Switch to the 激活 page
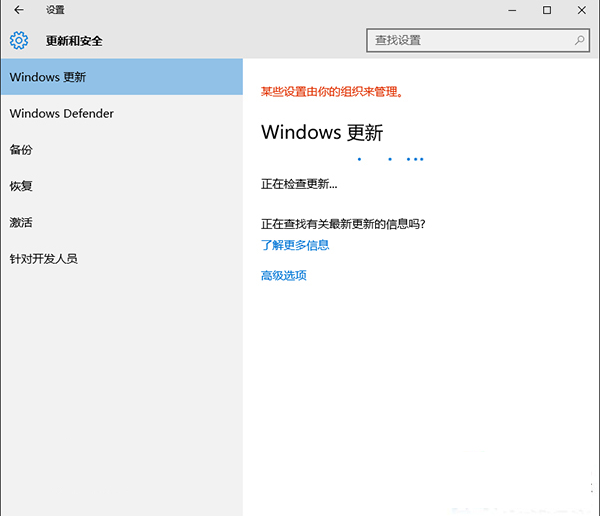This screenshot has height=516, width=600. tap(21, 222)
